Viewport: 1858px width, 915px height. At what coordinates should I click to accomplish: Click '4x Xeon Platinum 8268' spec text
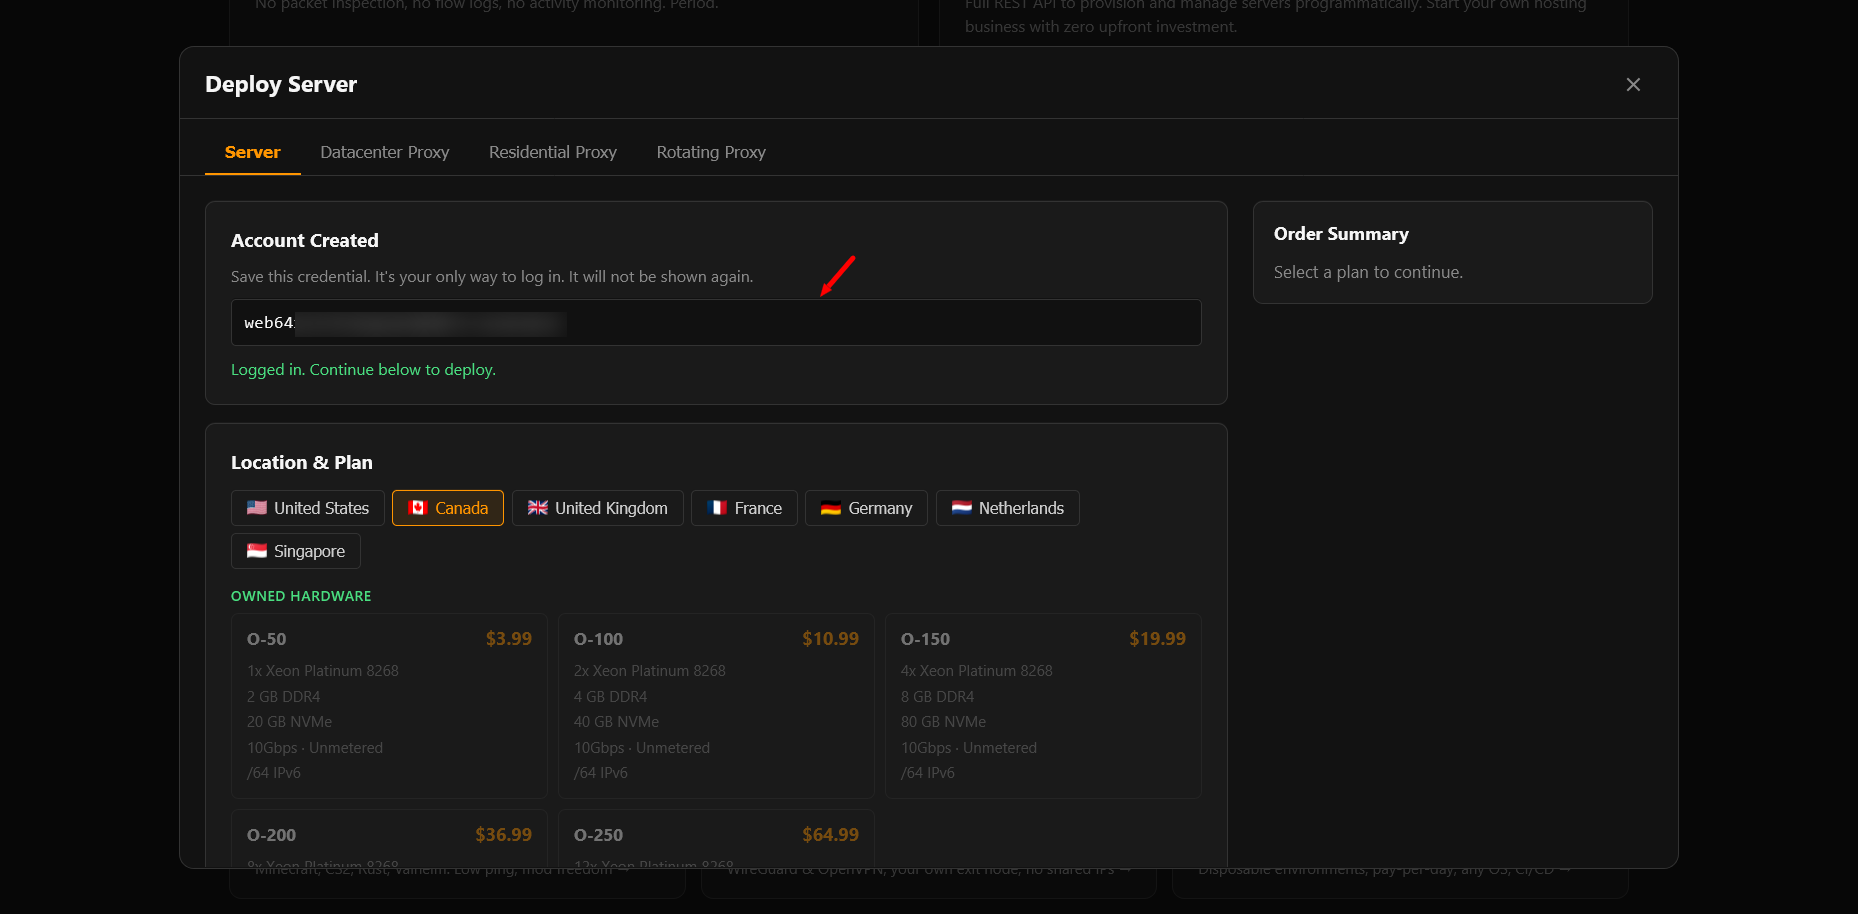pos(977,671)
